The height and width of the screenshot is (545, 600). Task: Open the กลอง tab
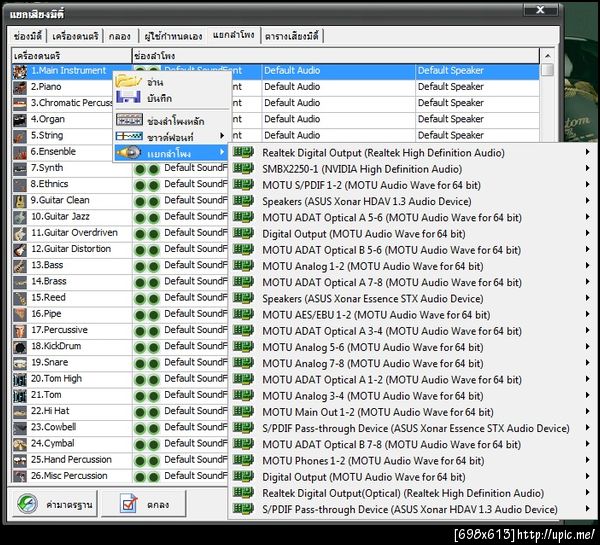(x=120, y=36)
